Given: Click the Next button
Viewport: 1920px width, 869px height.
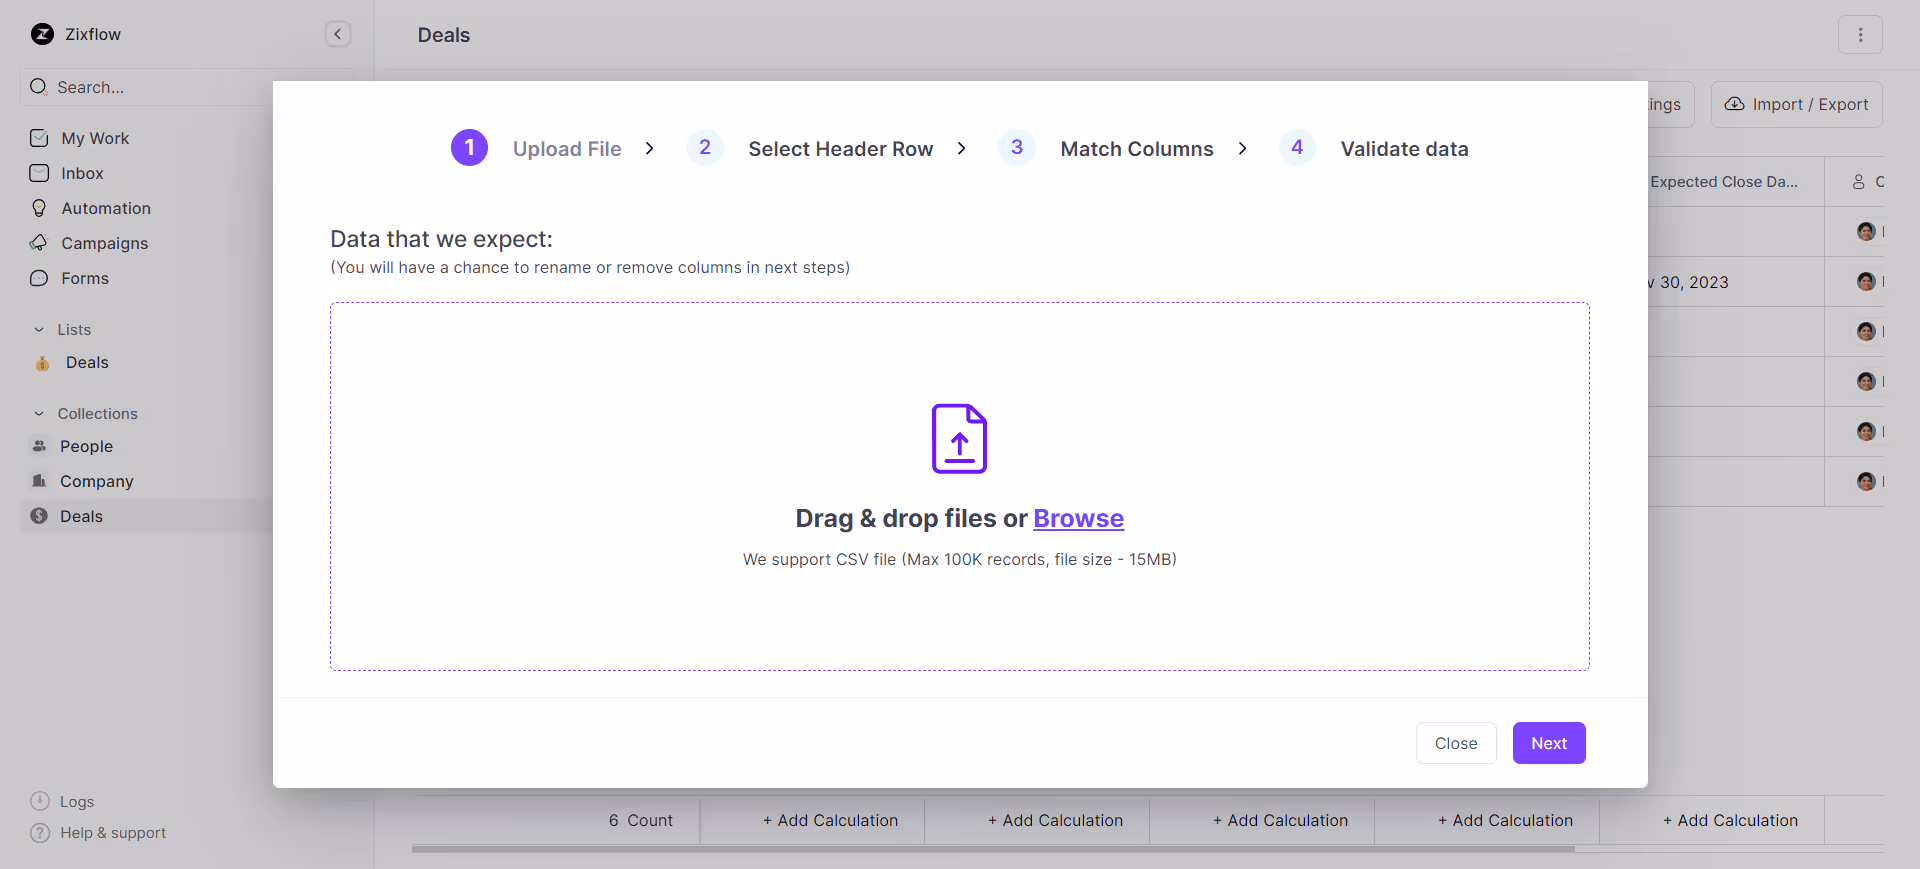Looking at the screenshot, I should click(x=1549, y=743).
